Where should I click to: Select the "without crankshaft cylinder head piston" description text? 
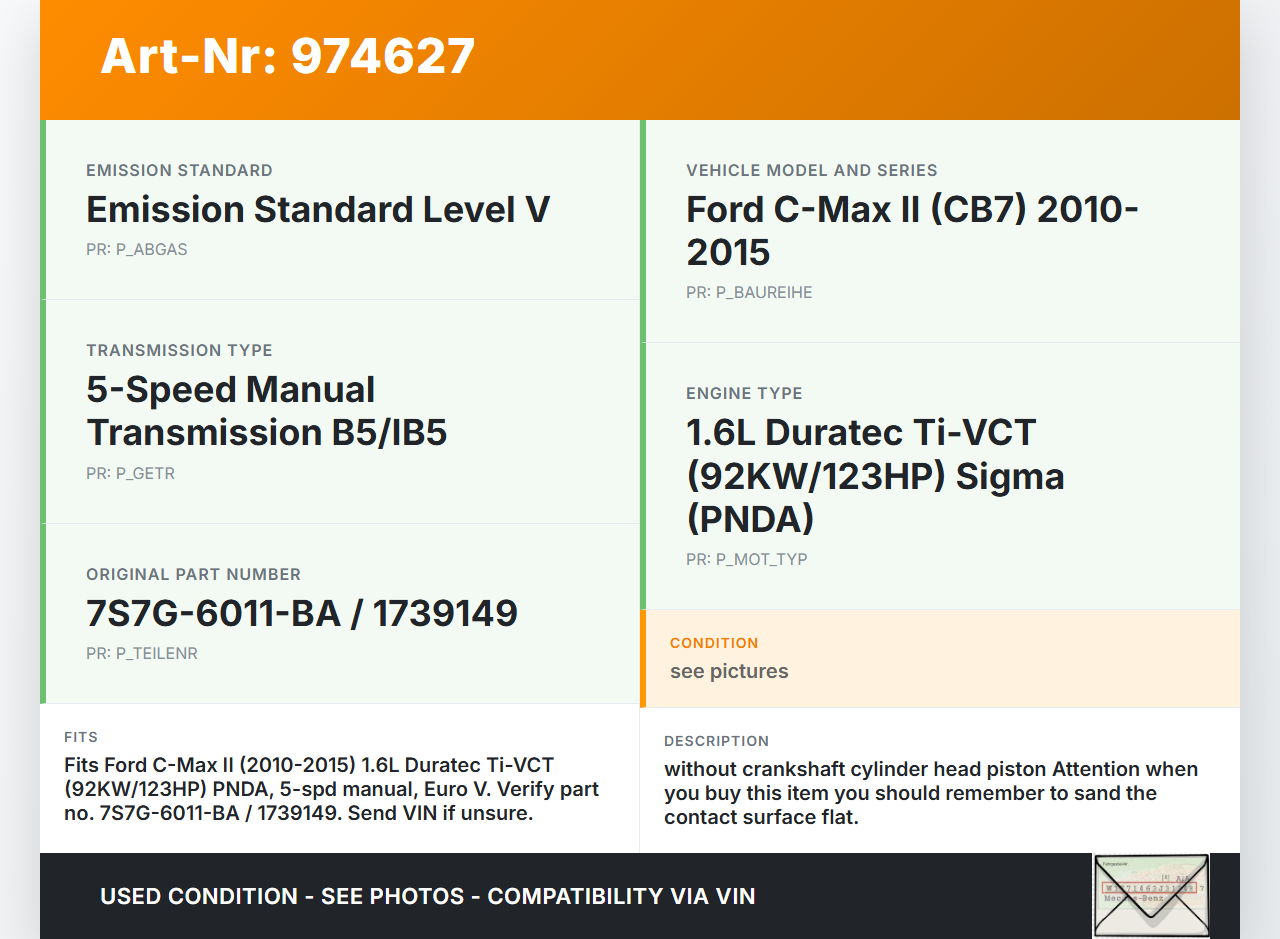[x=931, y=793]
